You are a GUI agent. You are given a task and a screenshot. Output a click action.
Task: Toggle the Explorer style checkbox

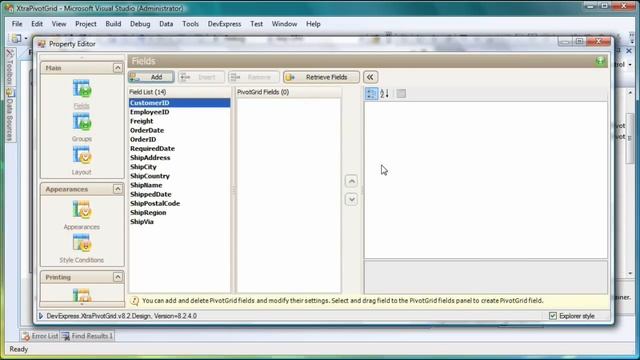553,316
